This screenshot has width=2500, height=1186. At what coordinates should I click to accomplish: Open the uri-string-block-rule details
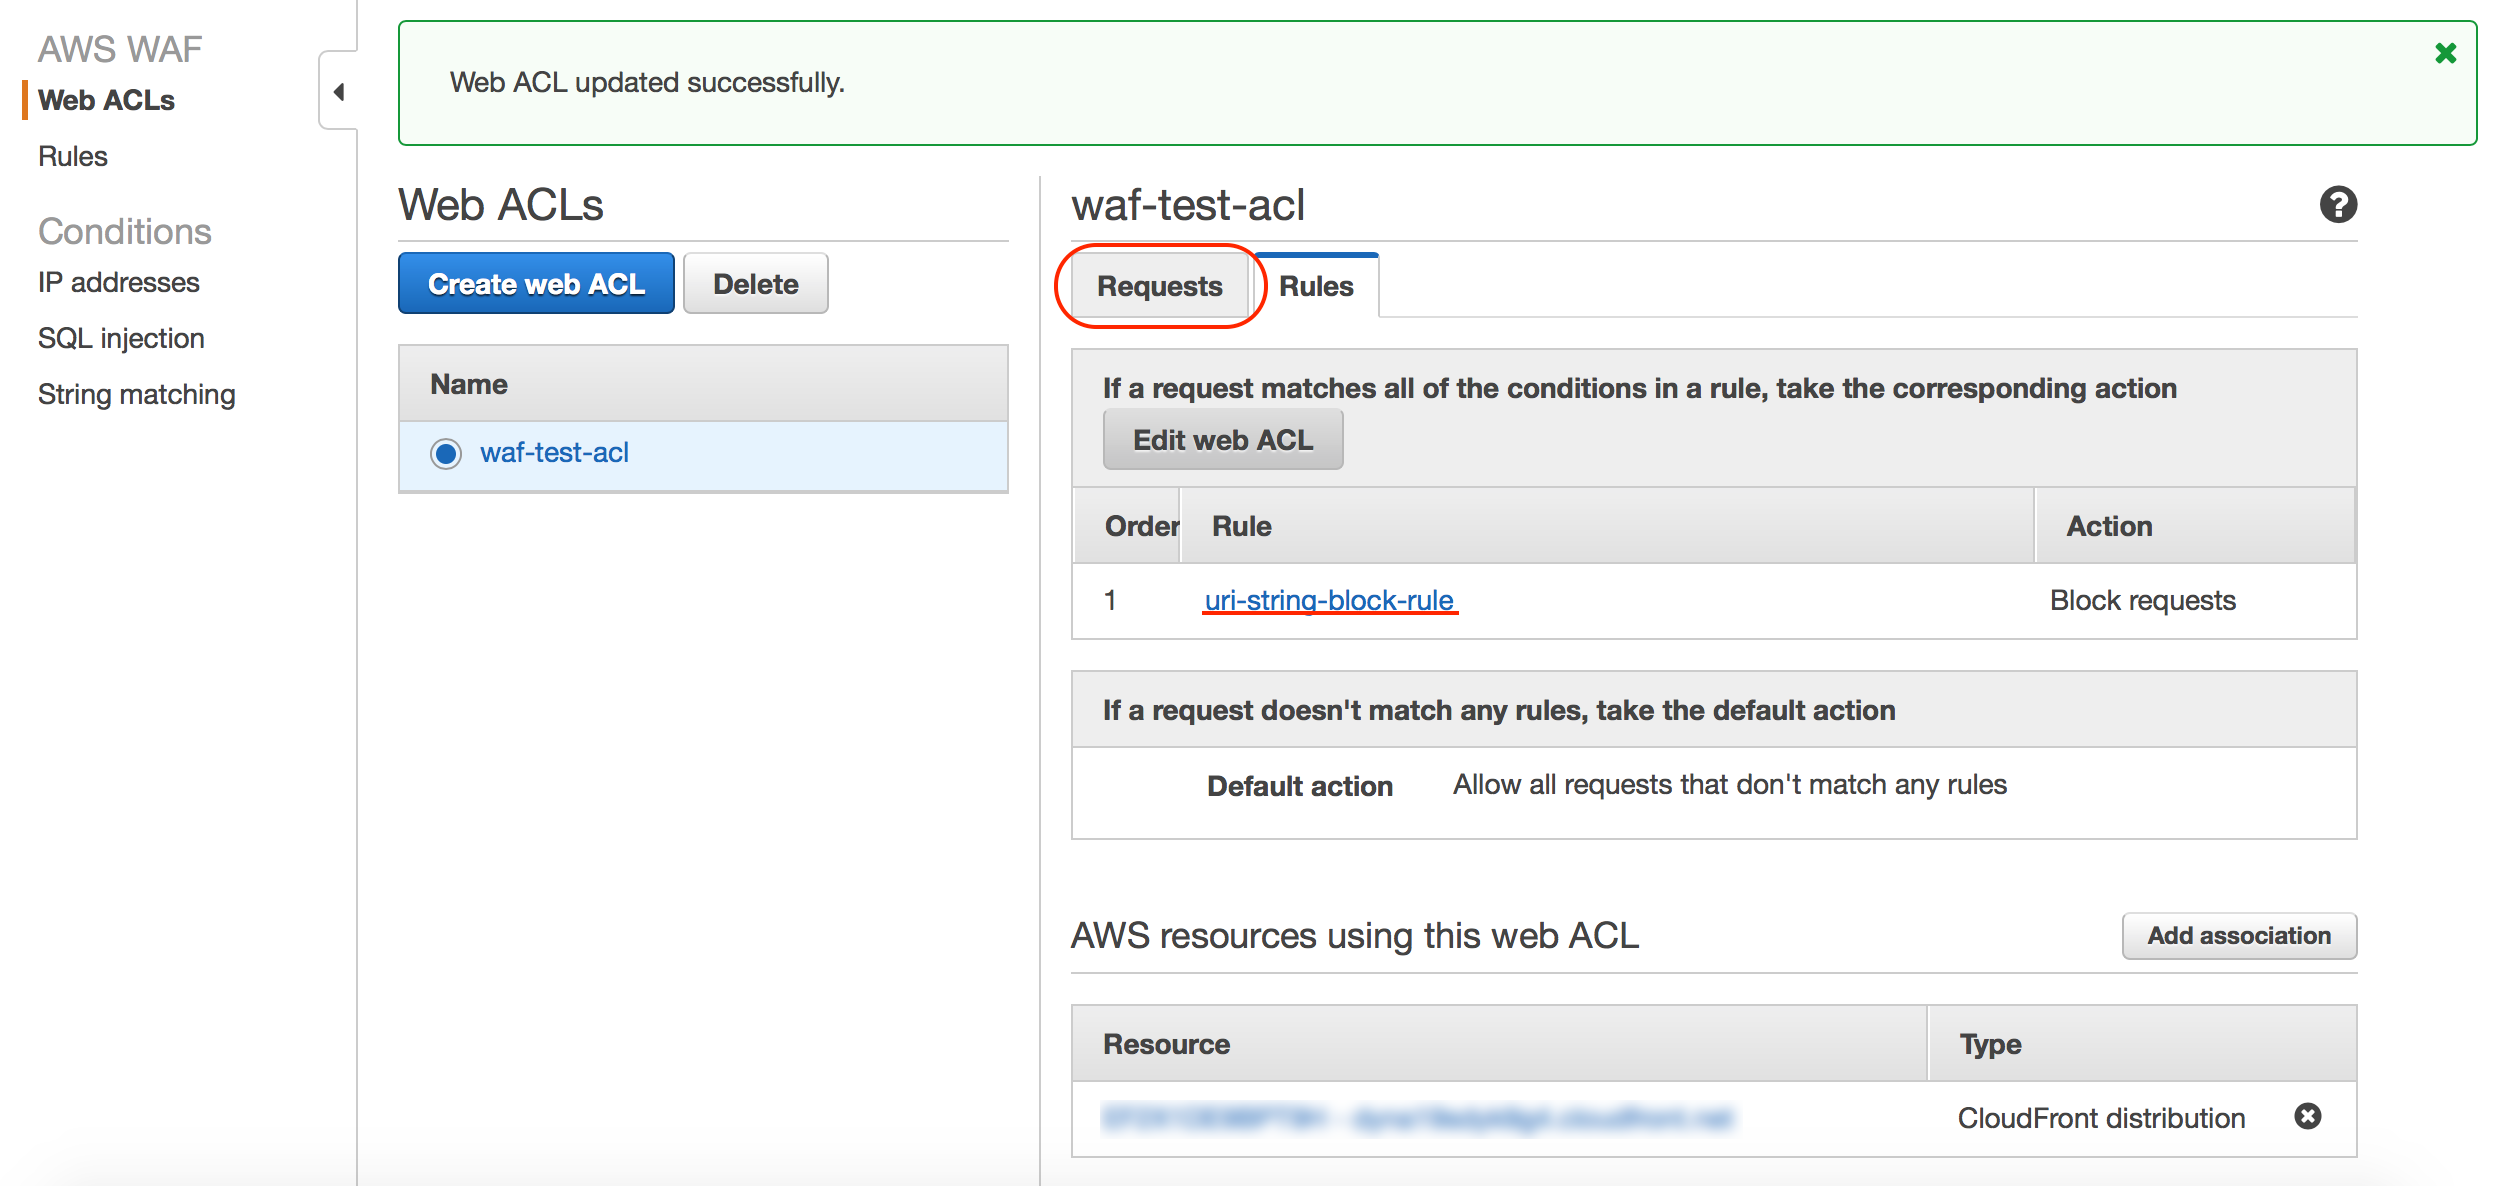point(1328,600)
